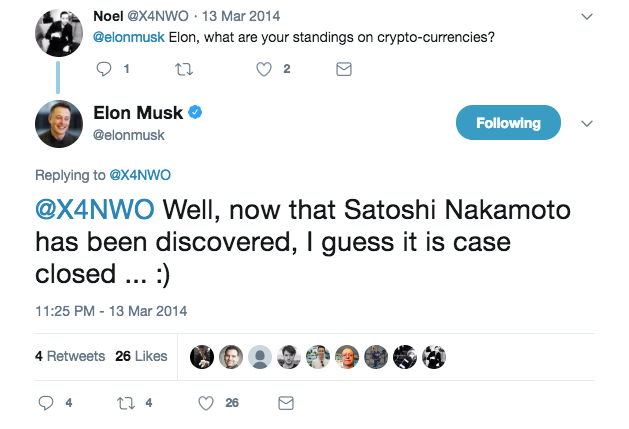Reply to Noel's tweet
The height and width of the screenshot is (429, 629).
coord(104,69)
